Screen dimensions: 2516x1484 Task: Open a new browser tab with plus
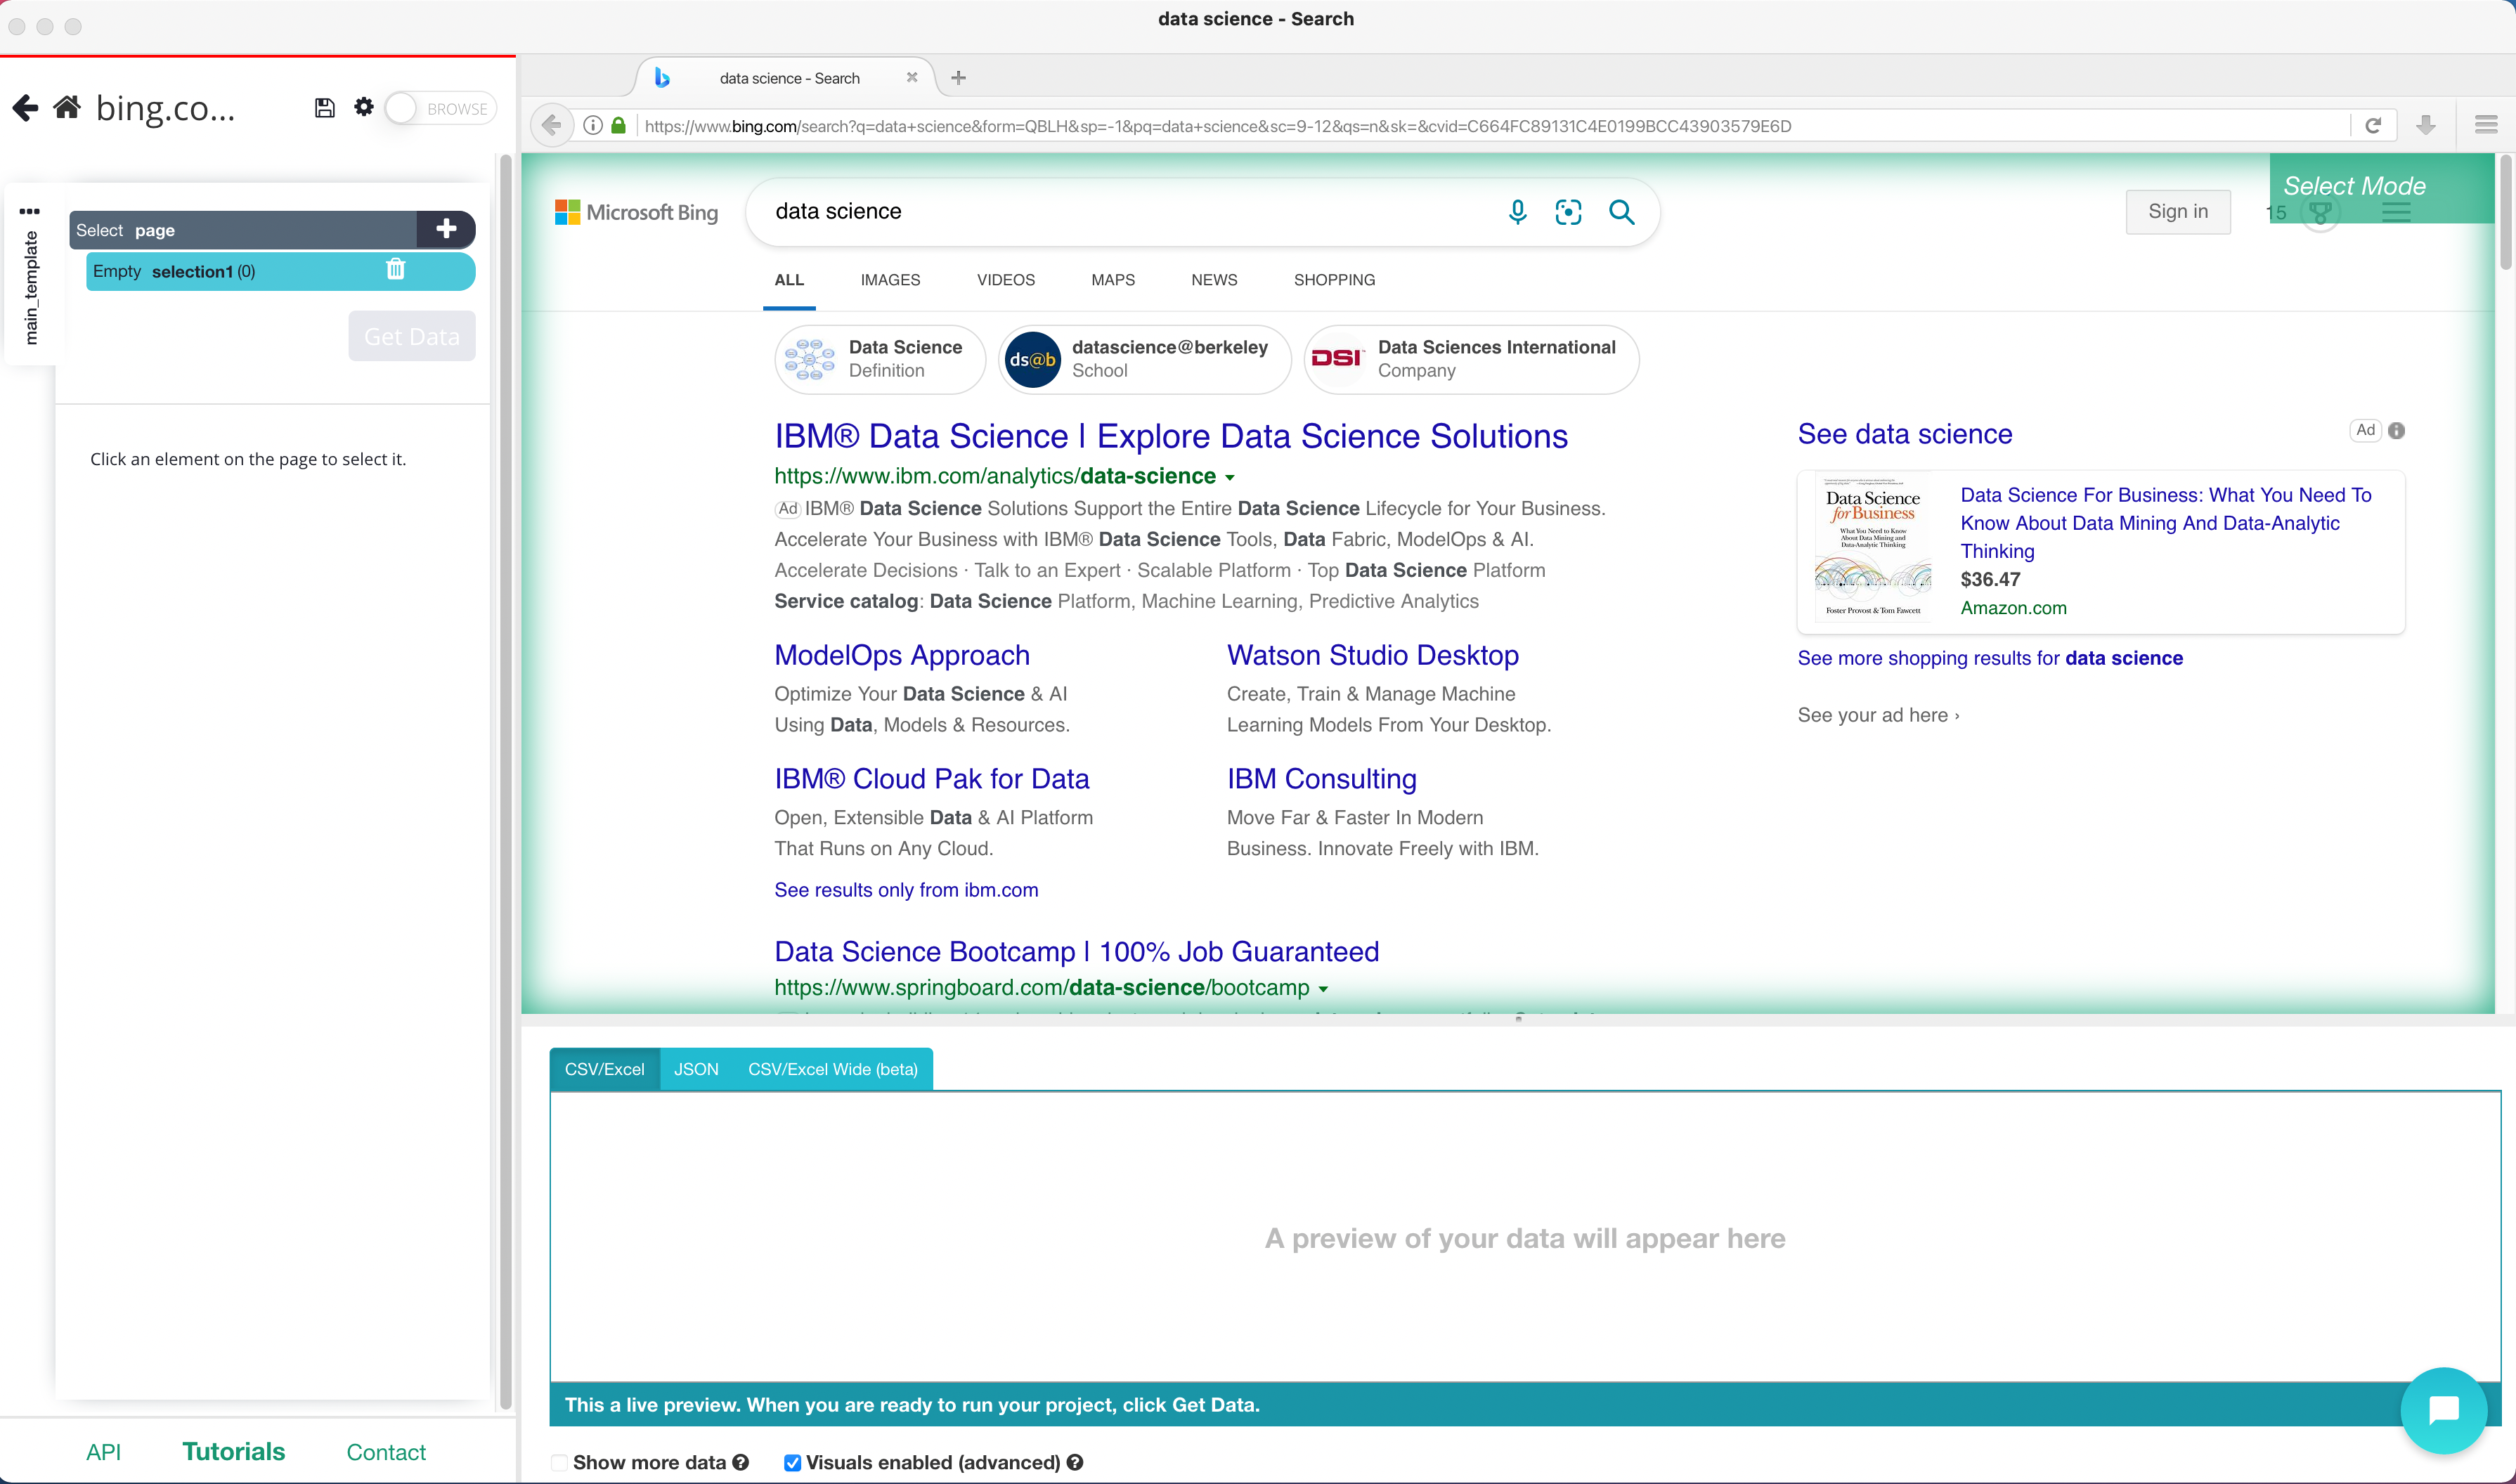pos(958,77)
